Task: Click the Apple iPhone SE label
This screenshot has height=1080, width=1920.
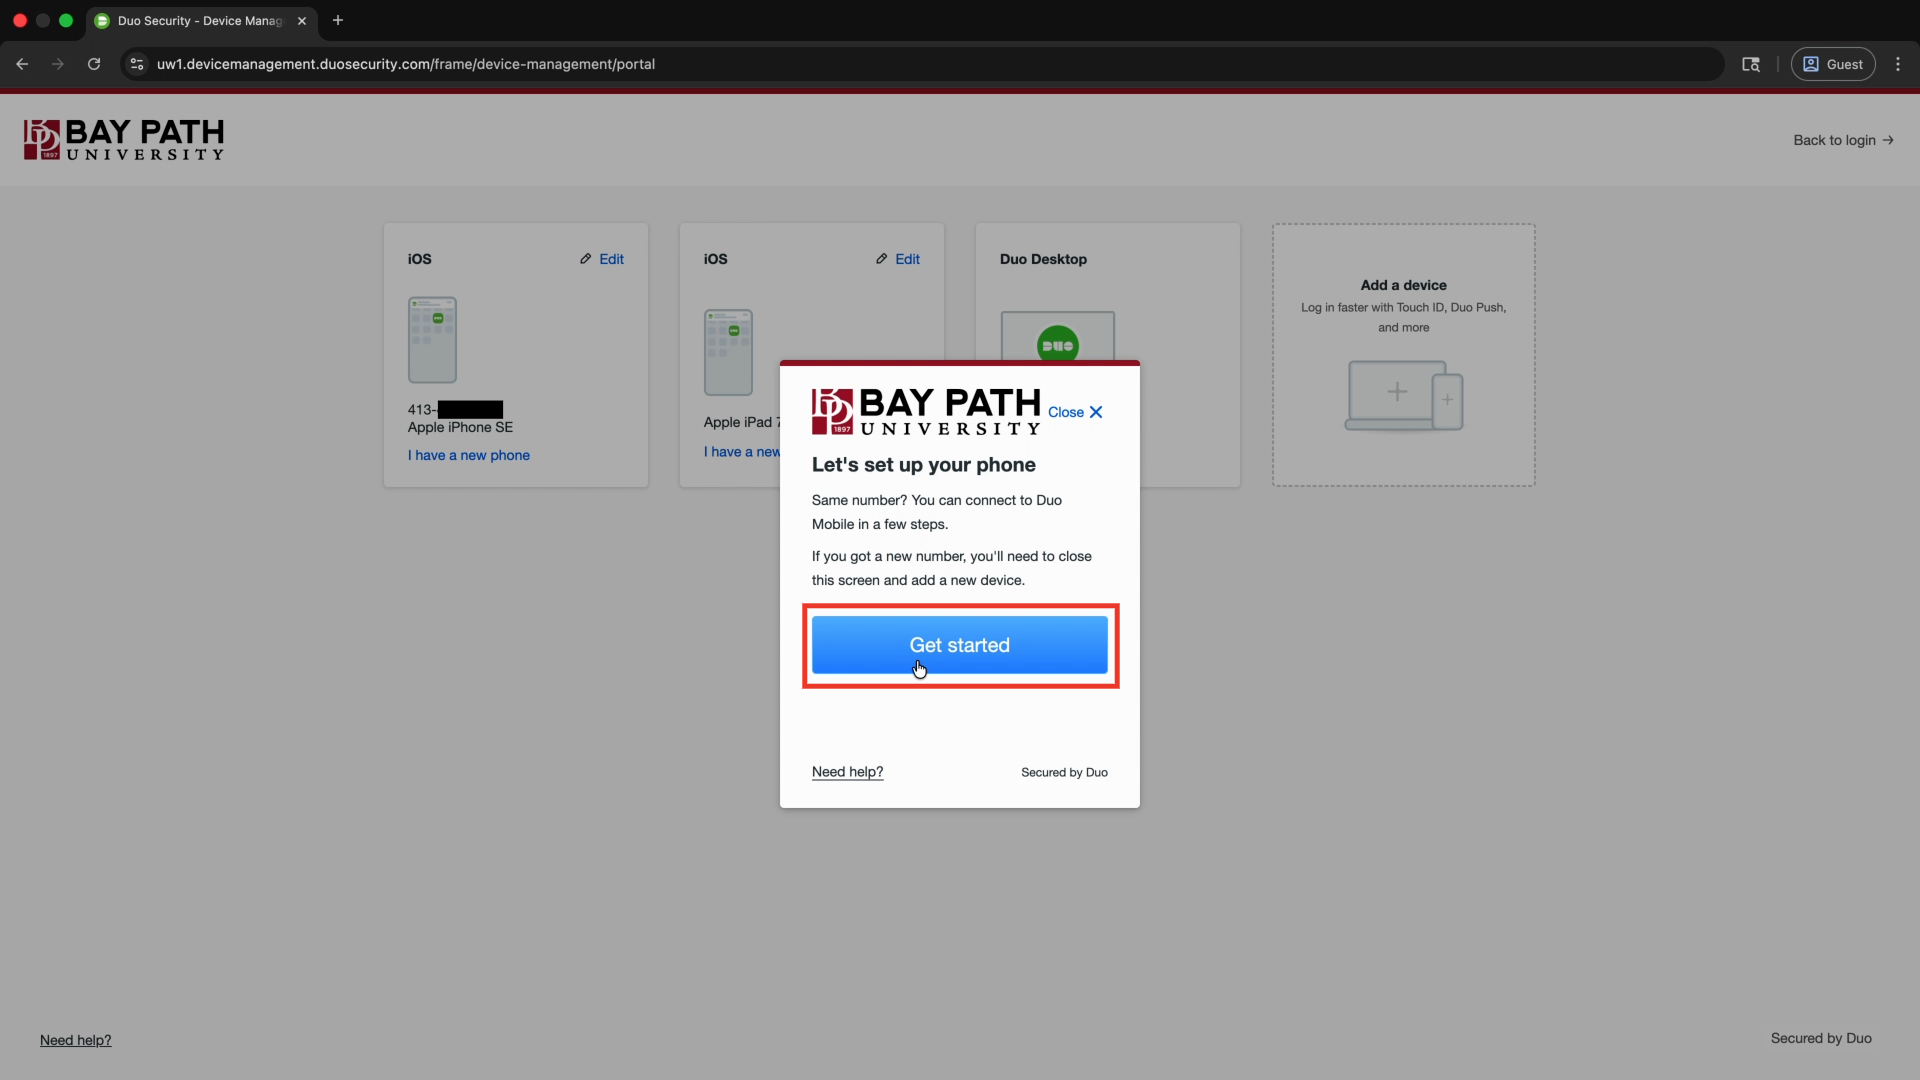Action: coord(460,427)
